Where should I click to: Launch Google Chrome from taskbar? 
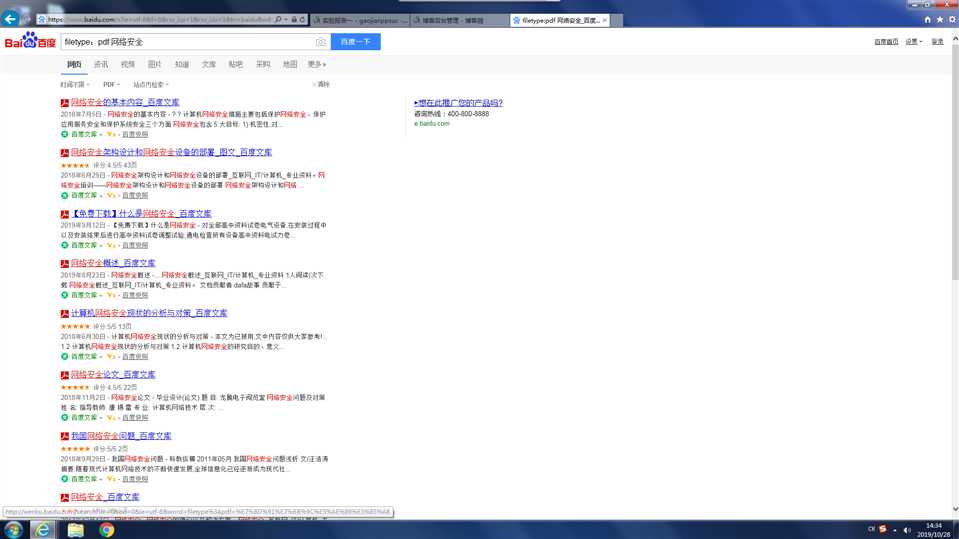click(x=107, y=530)
